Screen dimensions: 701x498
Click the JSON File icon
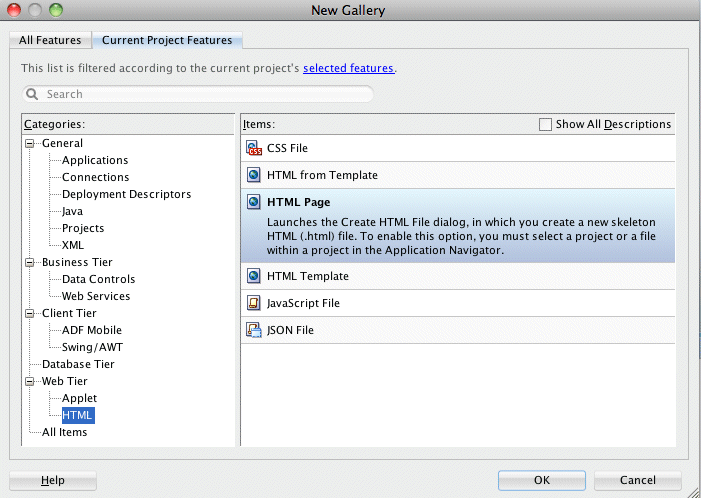[254, 330]
